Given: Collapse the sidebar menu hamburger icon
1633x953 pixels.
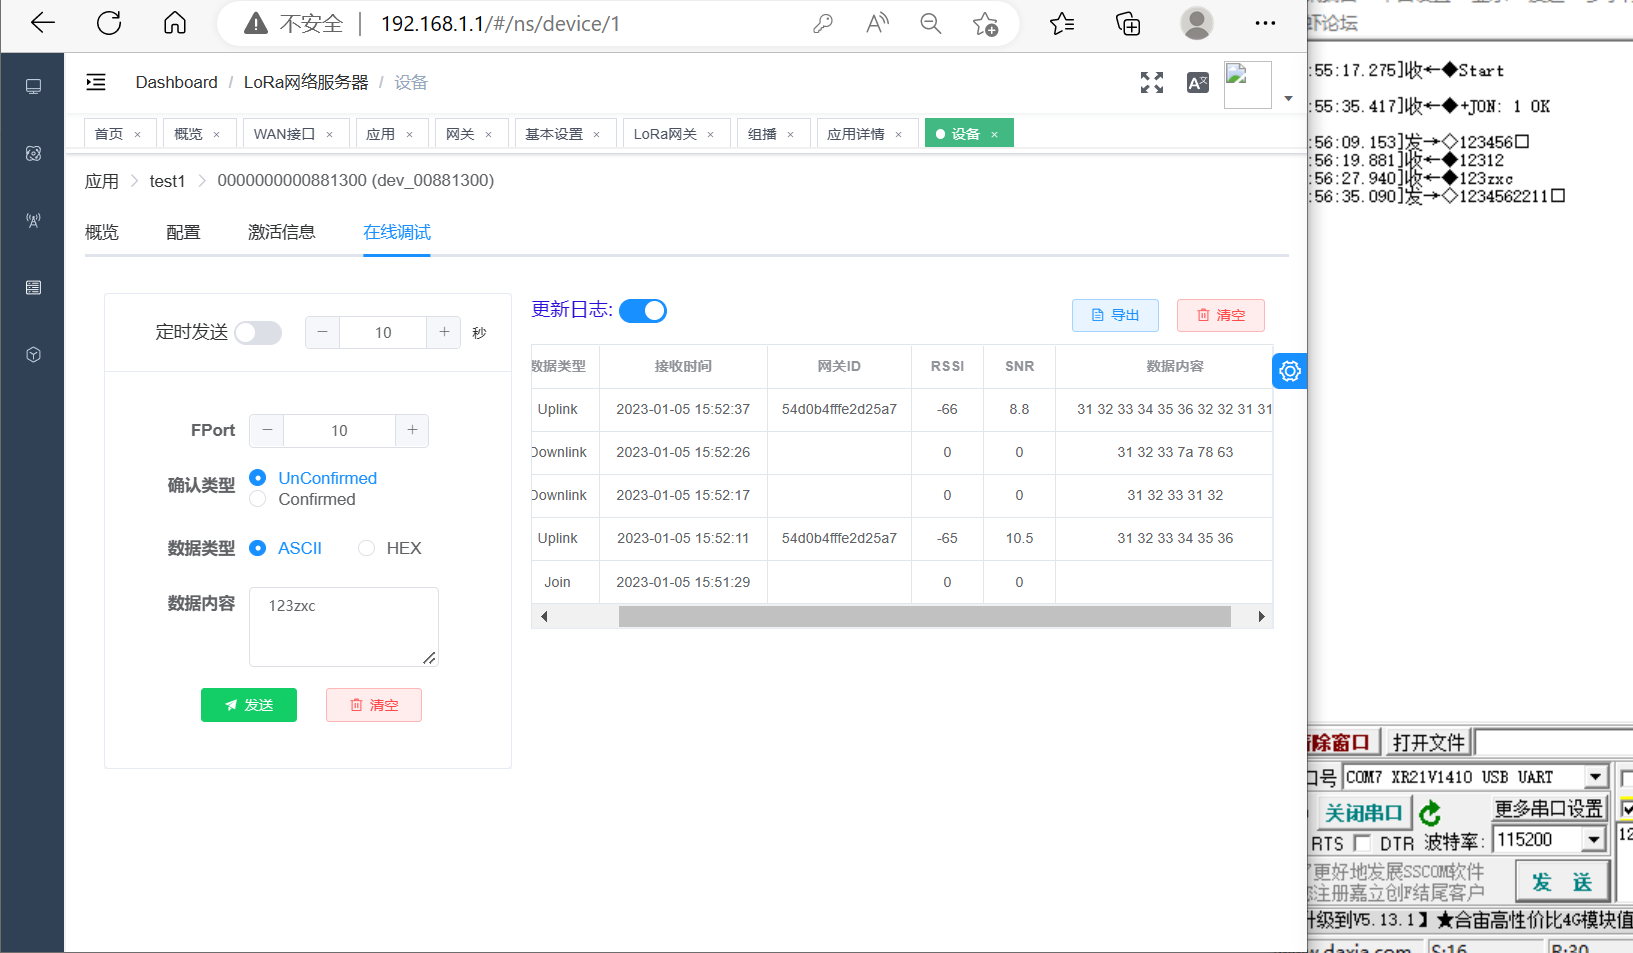Looking at the screenshot, I should pyautogui.click(x=96, y=82).
